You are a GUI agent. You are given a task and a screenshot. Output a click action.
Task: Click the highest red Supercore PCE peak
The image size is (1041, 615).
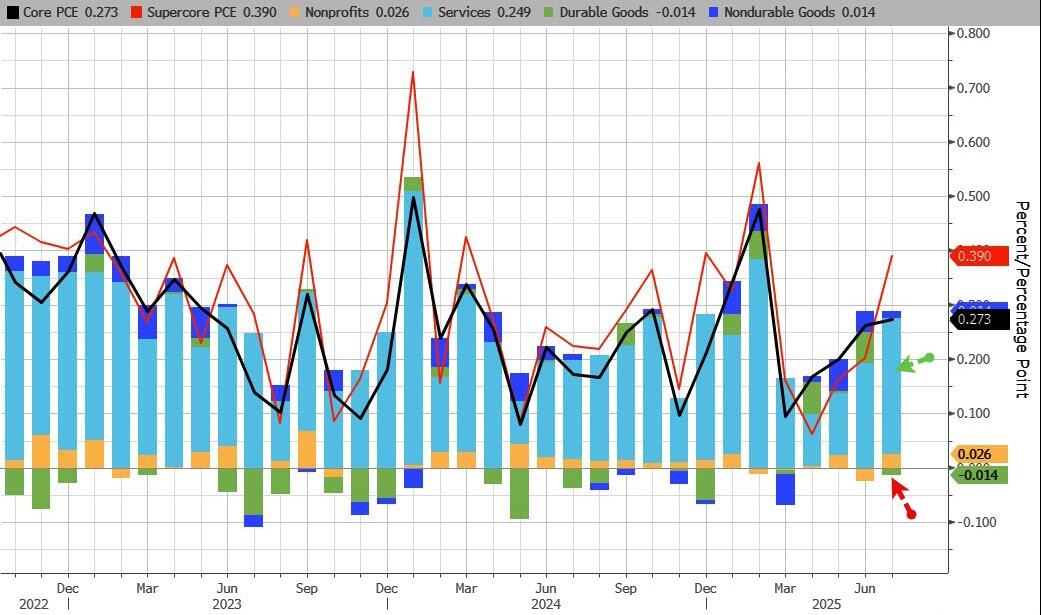(412, 73)
